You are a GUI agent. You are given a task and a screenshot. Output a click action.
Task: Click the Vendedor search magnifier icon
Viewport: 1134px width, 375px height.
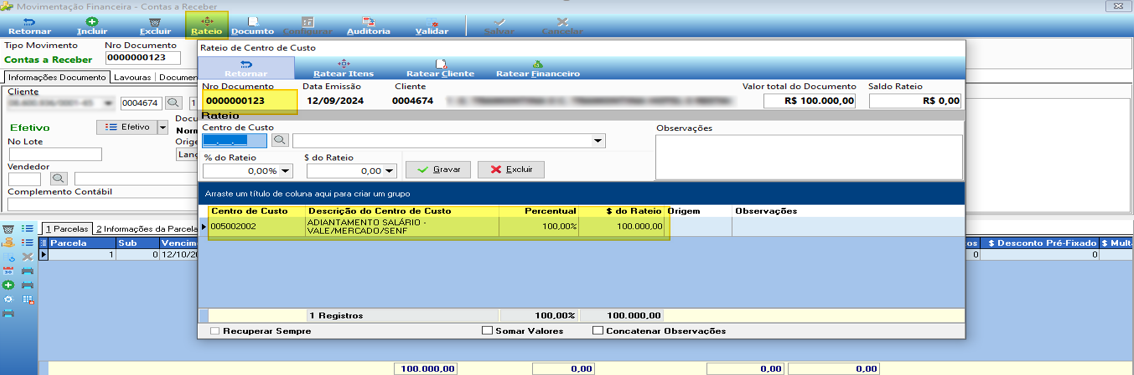pos(59,178)
